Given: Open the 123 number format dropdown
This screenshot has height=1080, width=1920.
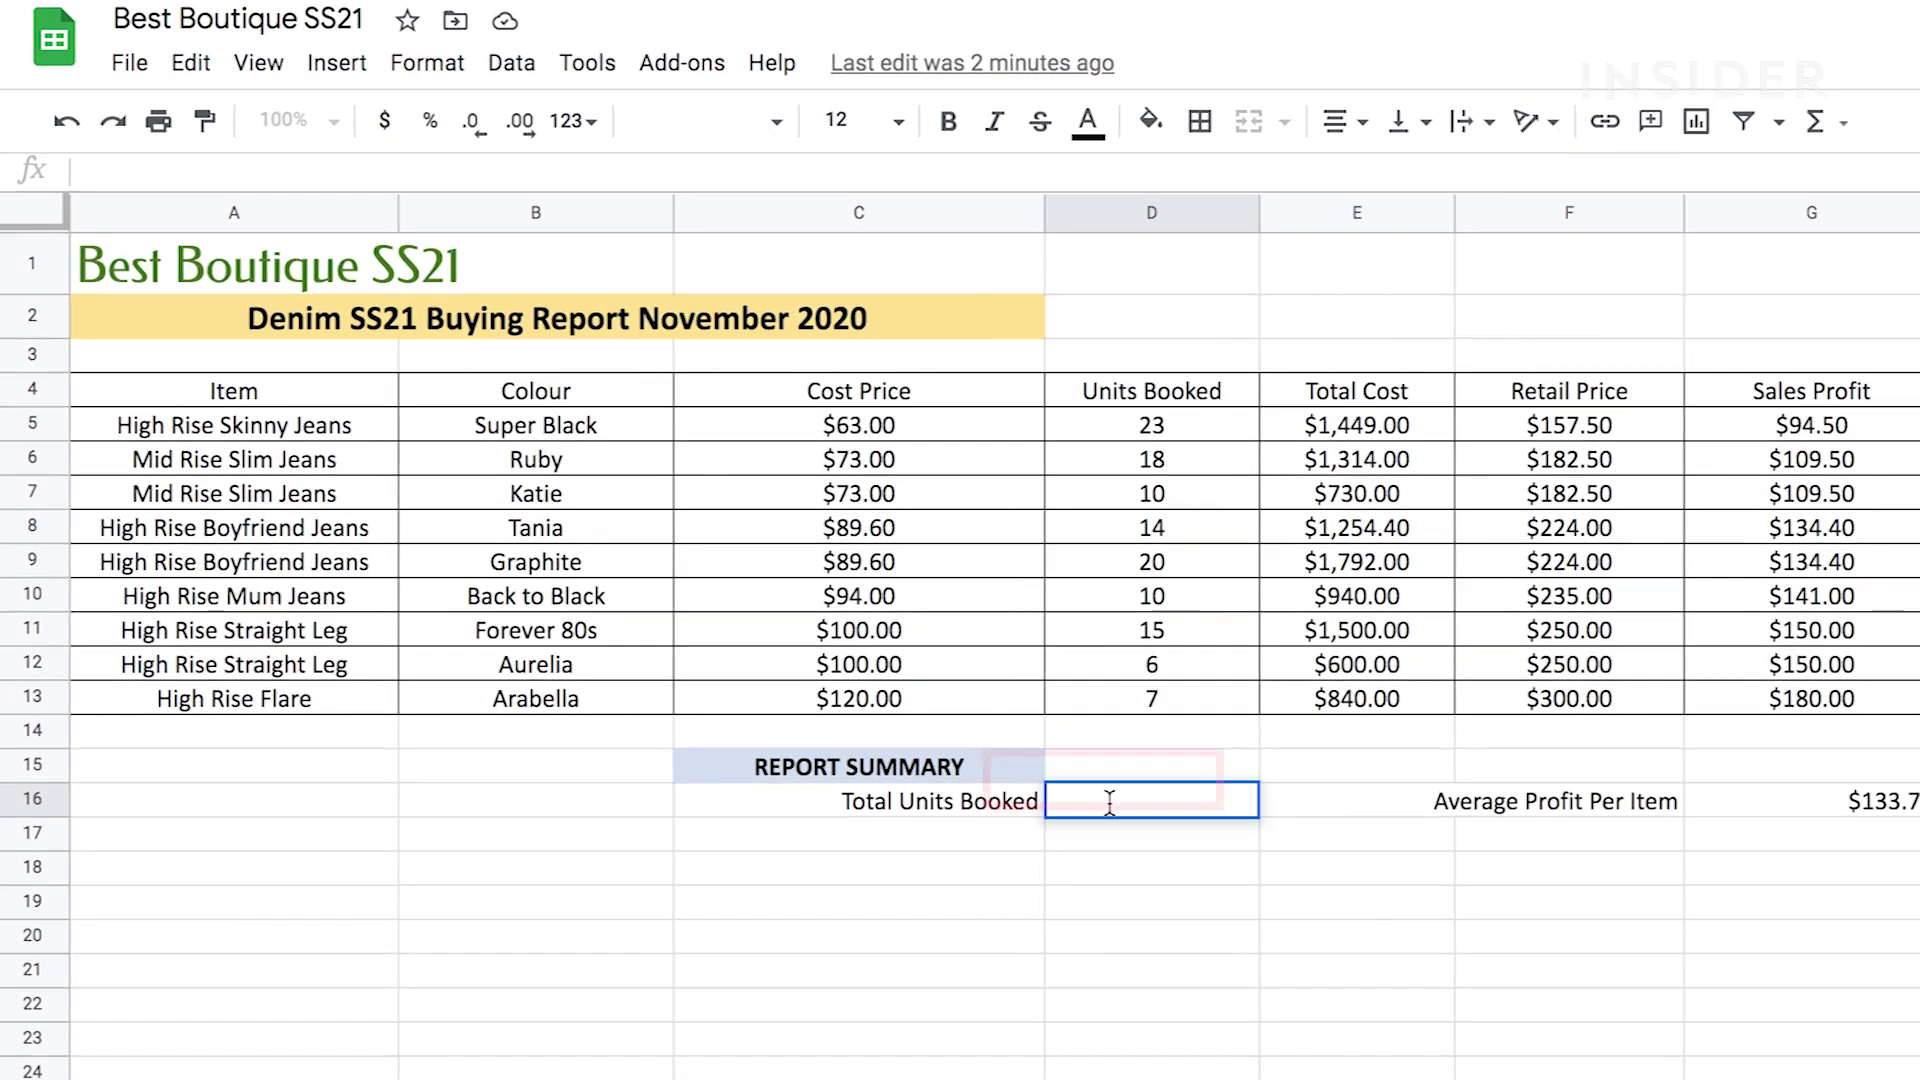Looking at the screenshot, I should [573, 121].
